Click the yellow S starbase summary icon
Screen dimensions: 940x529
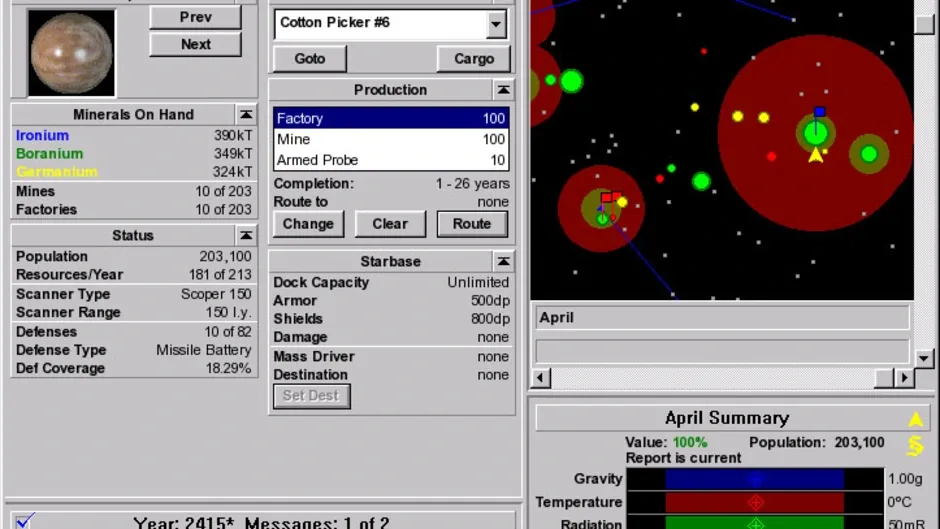pos(915,446)
